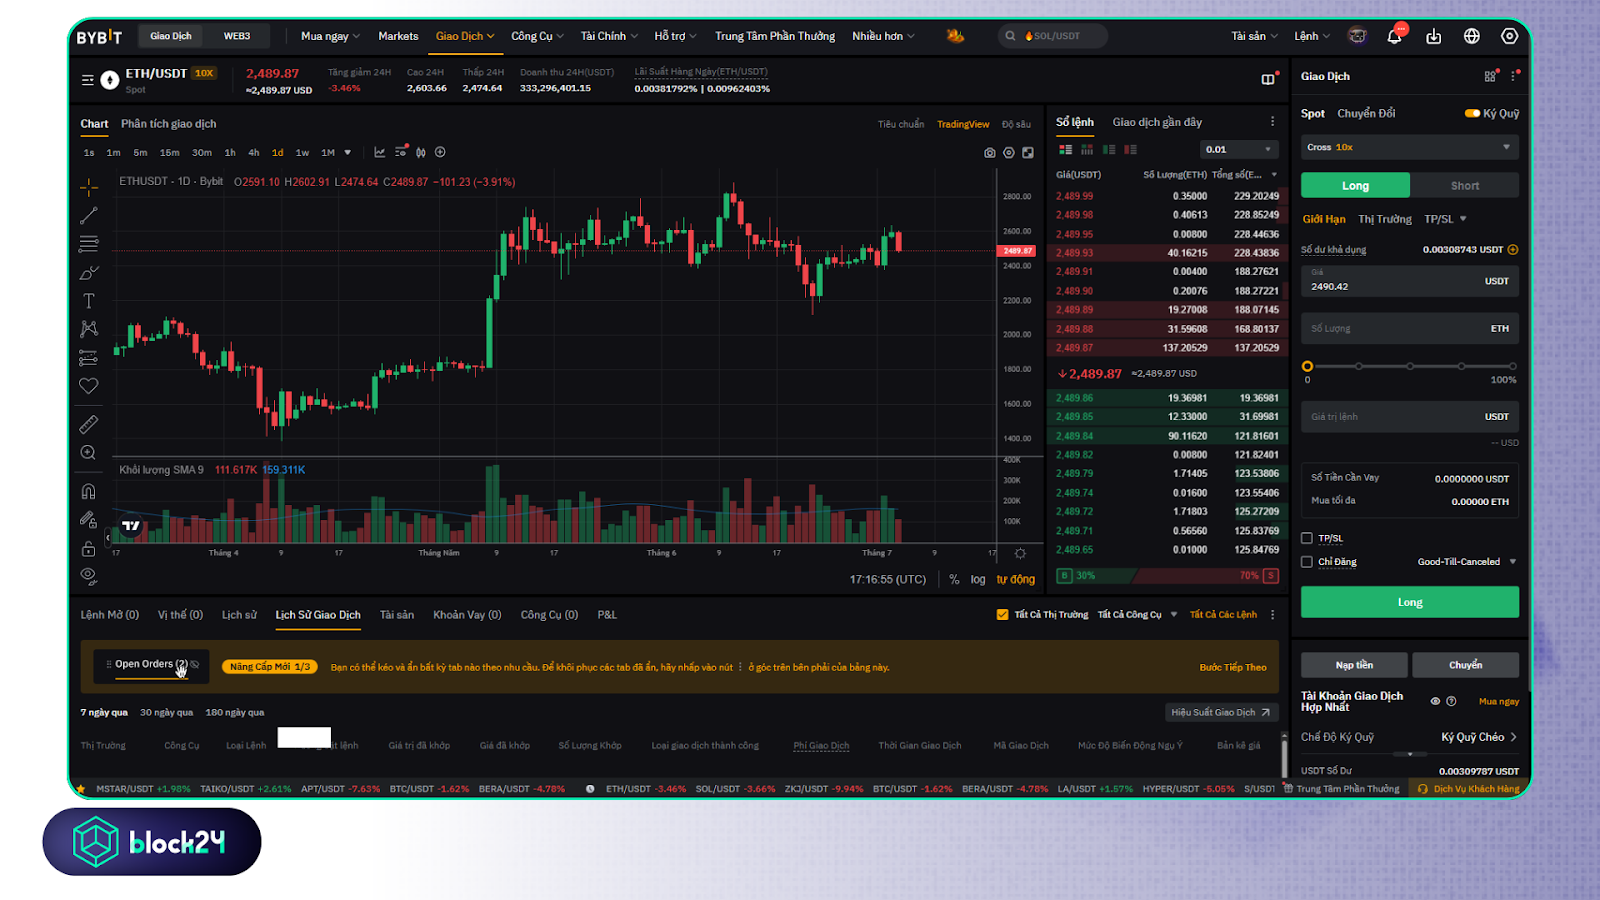Viewport: 1600px width, 900px height.
Task: Open Phân tích giao dịch tab
Action: click(169, 124)
